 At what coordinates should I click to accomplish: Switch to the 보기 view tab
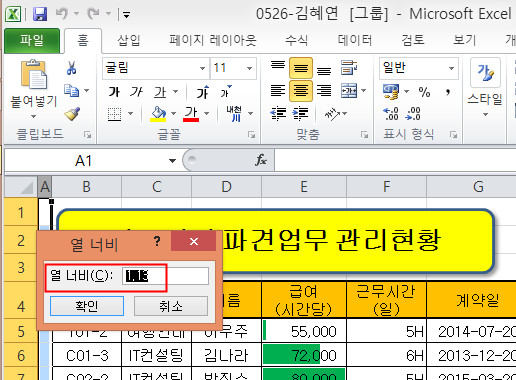click(x=465, y=41)
